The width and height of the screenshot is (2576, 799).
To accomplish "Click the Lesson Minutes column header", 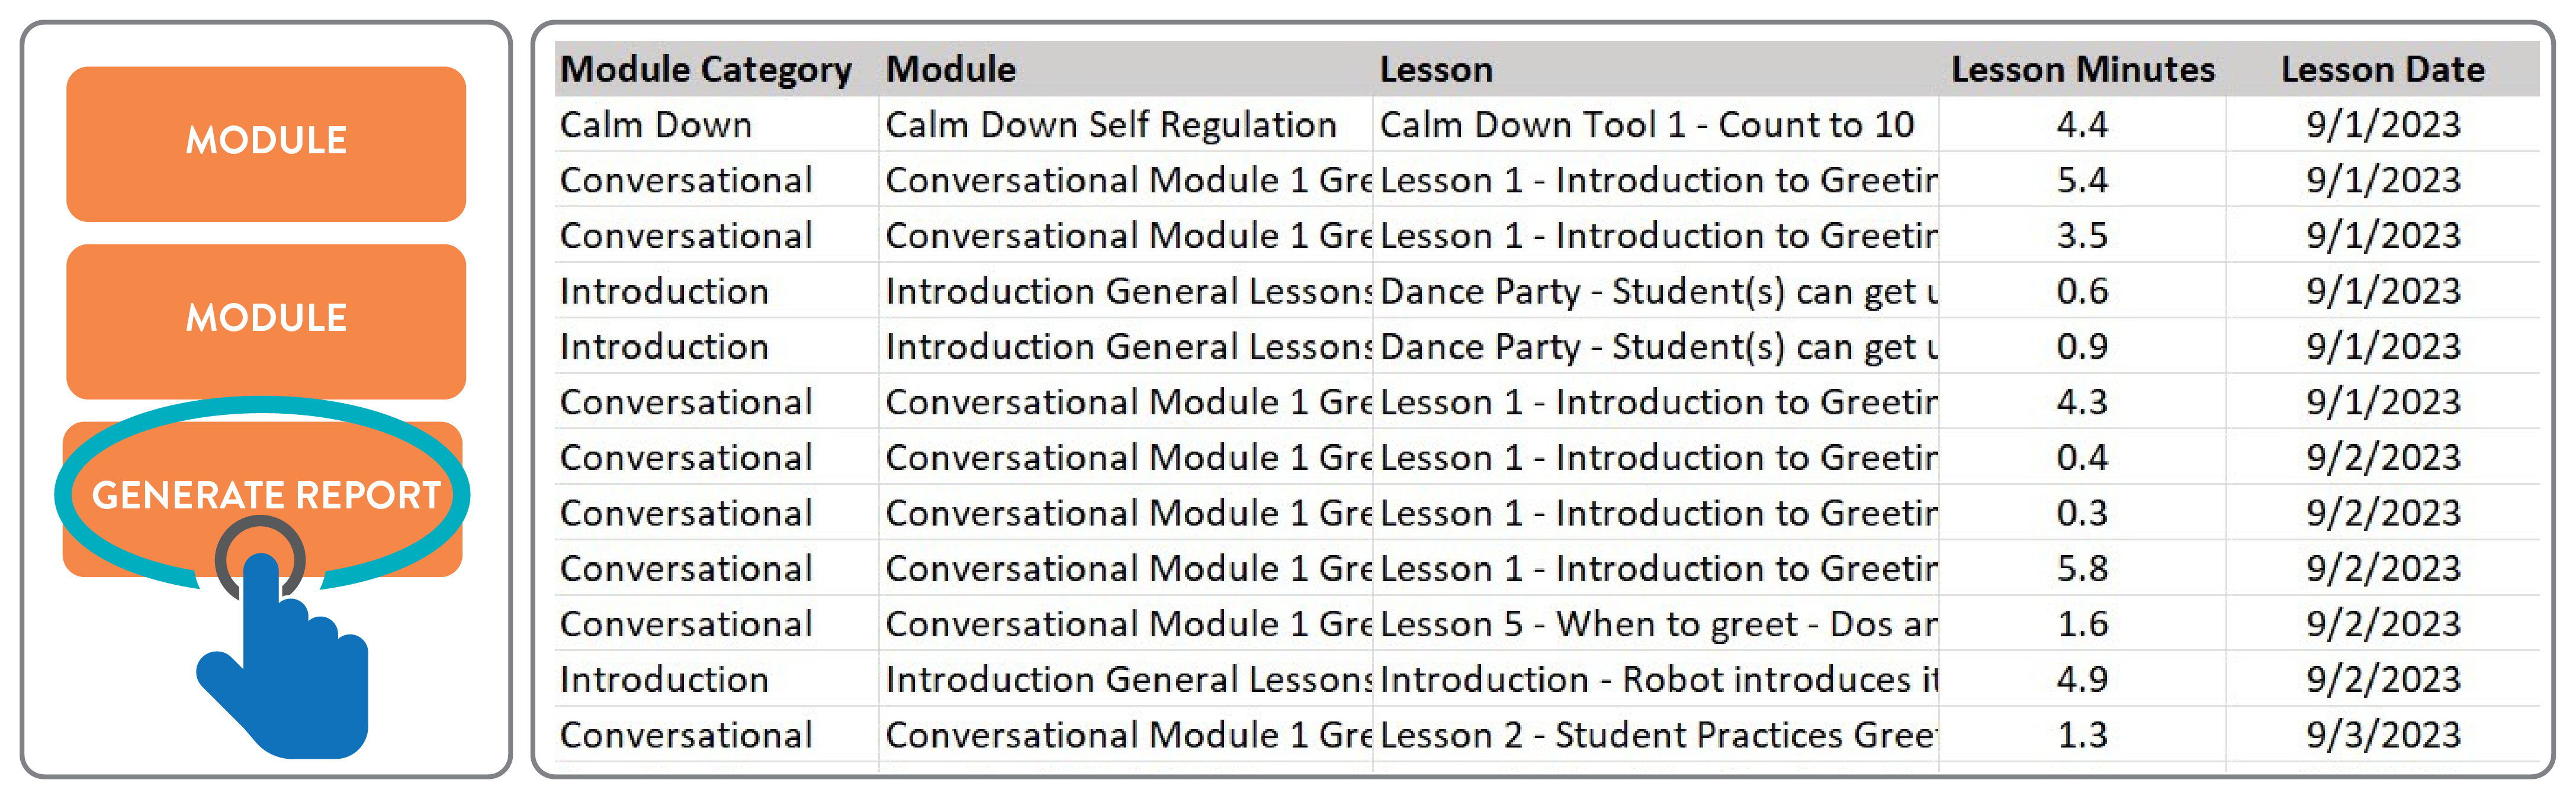I will [x=2082, y=70].
